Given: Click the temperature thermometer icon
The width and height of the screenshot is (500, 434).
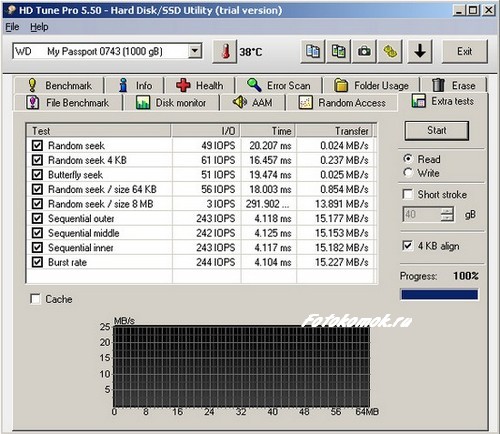Looking at the screenshot, I should pyautogui.click(x=225, y=51).
